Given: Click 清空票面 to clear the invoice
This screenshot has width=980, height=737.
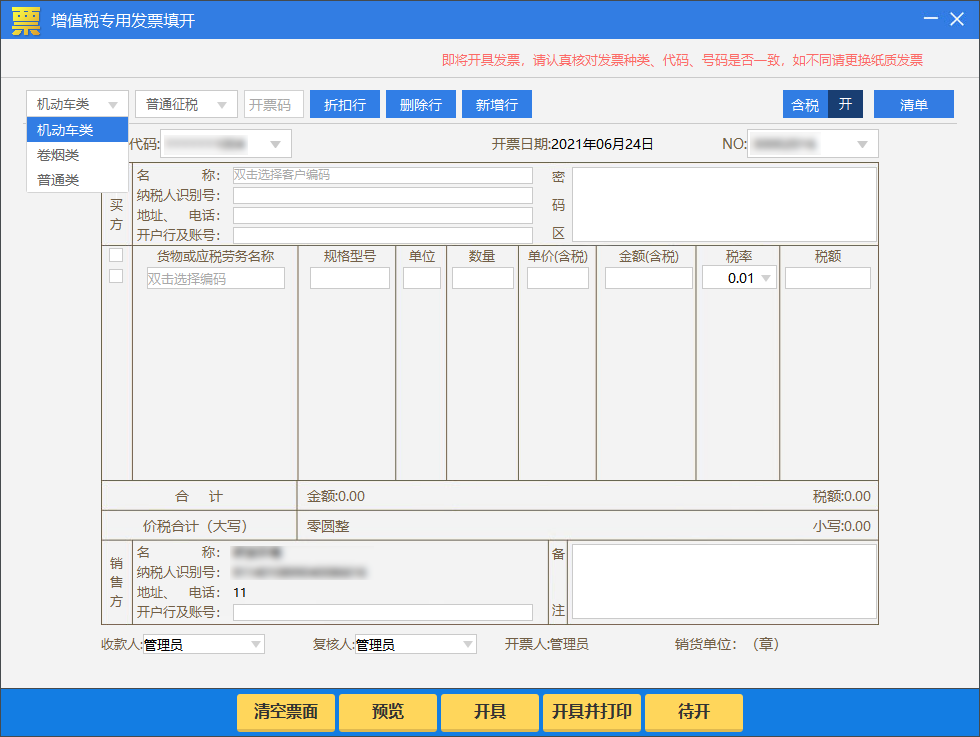Looking at the screenshot, I should coord(286,712).
